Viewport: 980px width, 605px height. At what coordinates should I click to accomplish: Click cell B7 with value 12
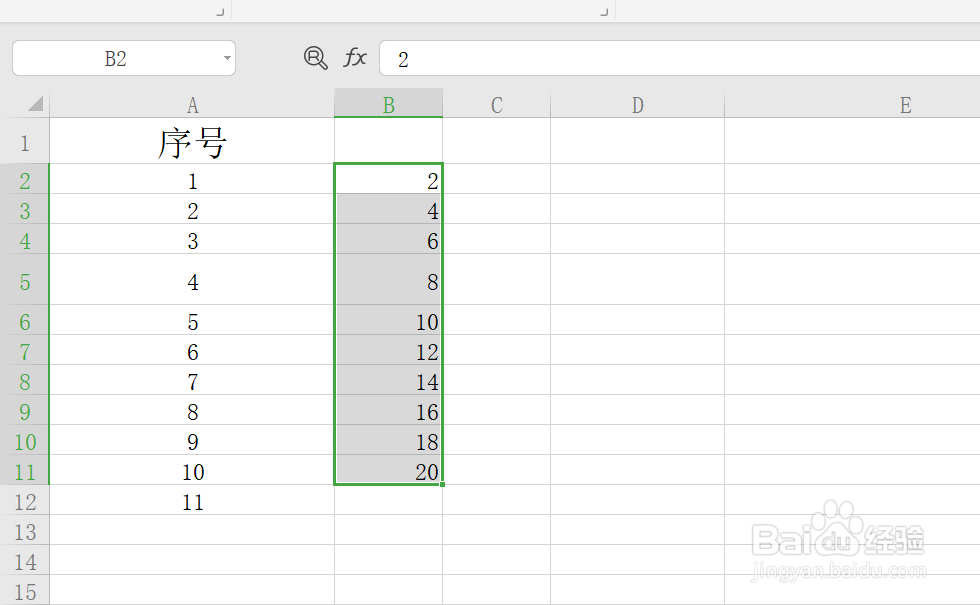(x=389, y=350)
